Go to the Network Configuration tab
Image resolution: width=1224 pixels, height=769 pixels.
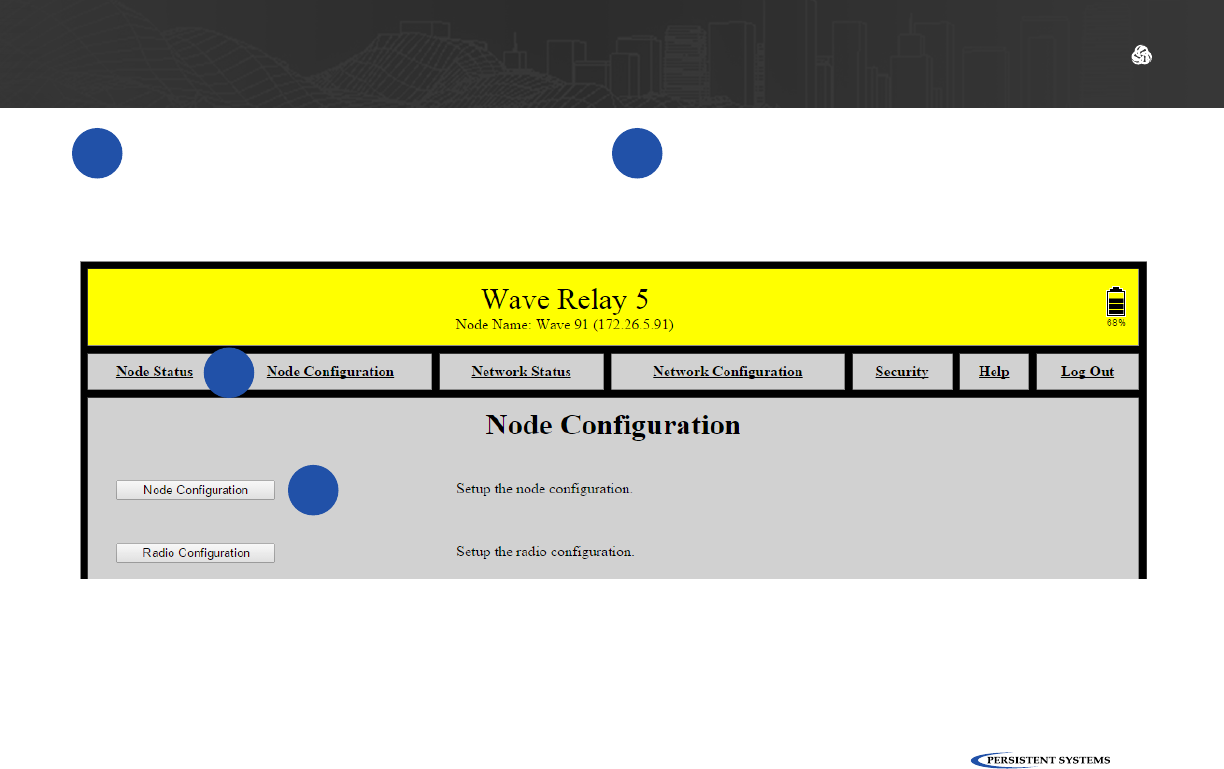click(x=727, y=372)
